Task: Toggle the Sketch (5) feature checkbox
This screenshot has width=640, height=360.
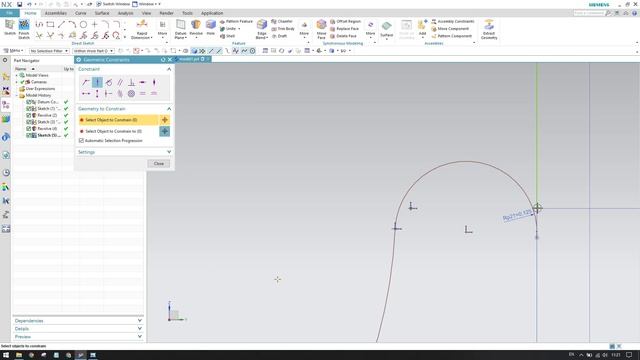Action: (x=29, y=135)
